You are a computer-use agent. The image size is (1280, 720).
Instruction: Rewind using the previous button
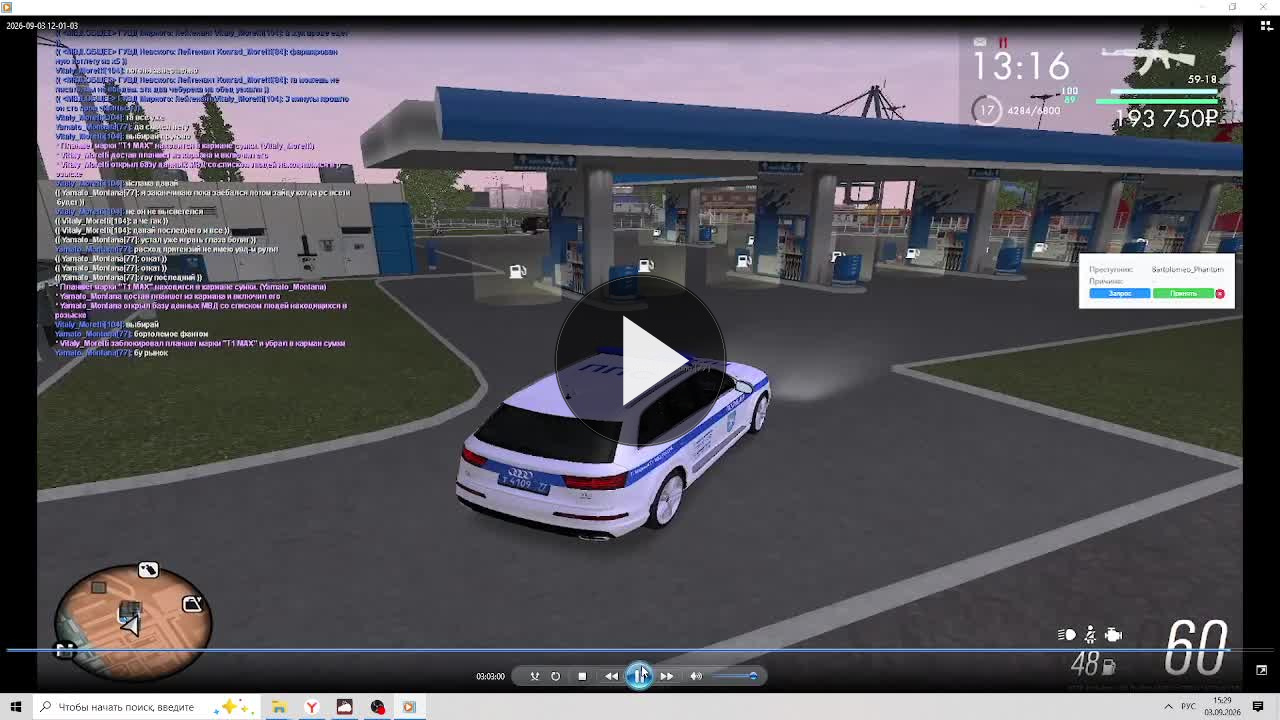click(x=611, y=676)
